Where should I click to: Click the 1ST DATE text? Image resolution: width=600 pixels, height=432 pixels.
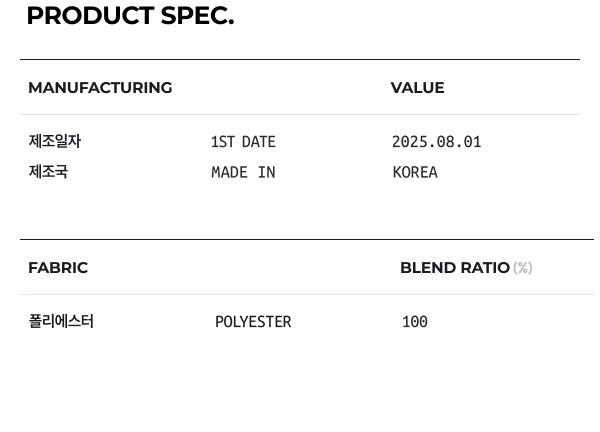coord(243,142)
